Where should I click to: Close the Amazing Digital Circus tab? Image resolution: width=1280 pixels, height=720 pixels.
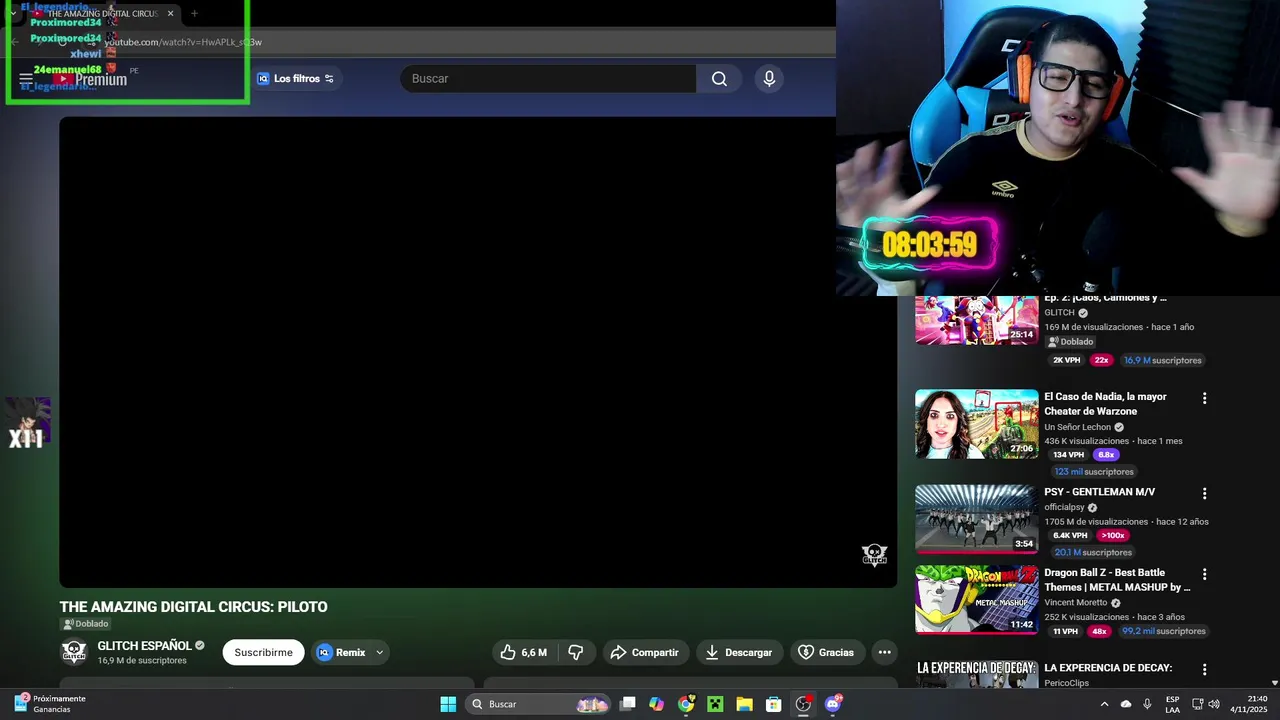170,13
